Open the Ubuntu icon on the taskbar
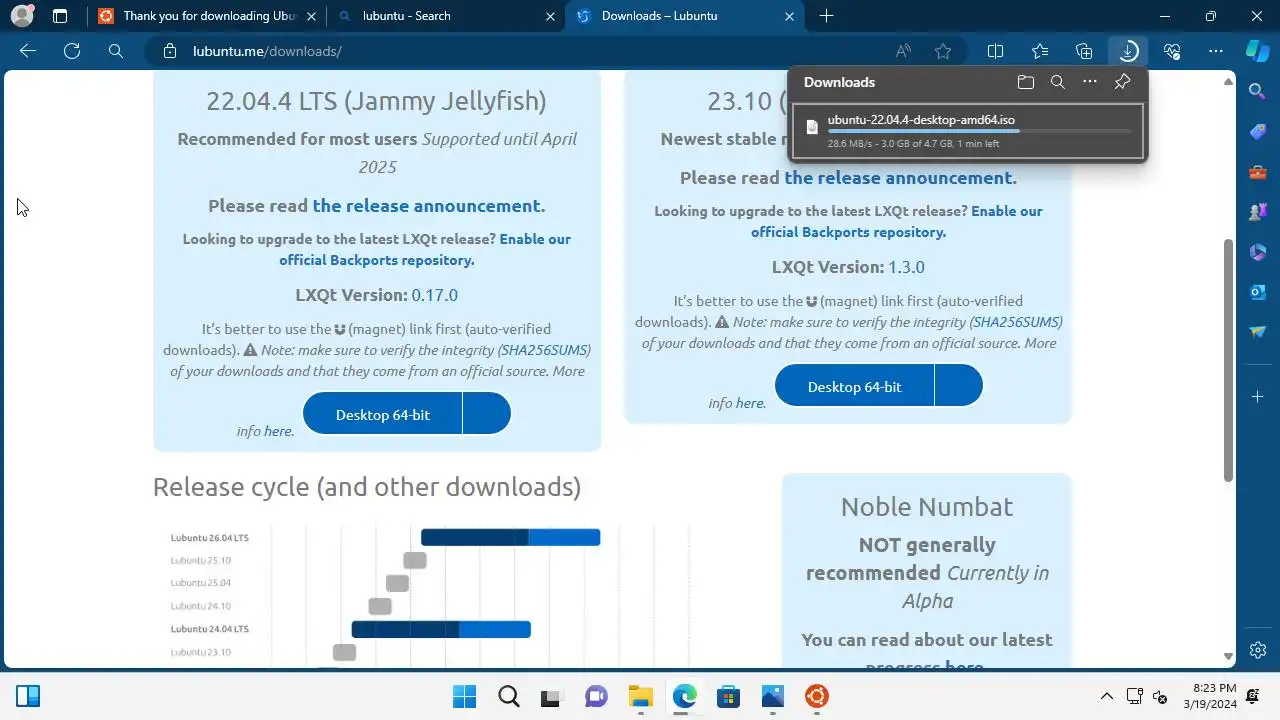 tap(816, 696)
